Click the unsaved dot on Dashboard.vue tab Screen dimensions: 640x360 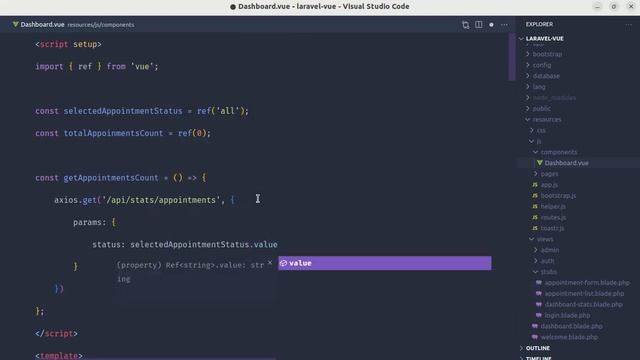pos(491,25)
